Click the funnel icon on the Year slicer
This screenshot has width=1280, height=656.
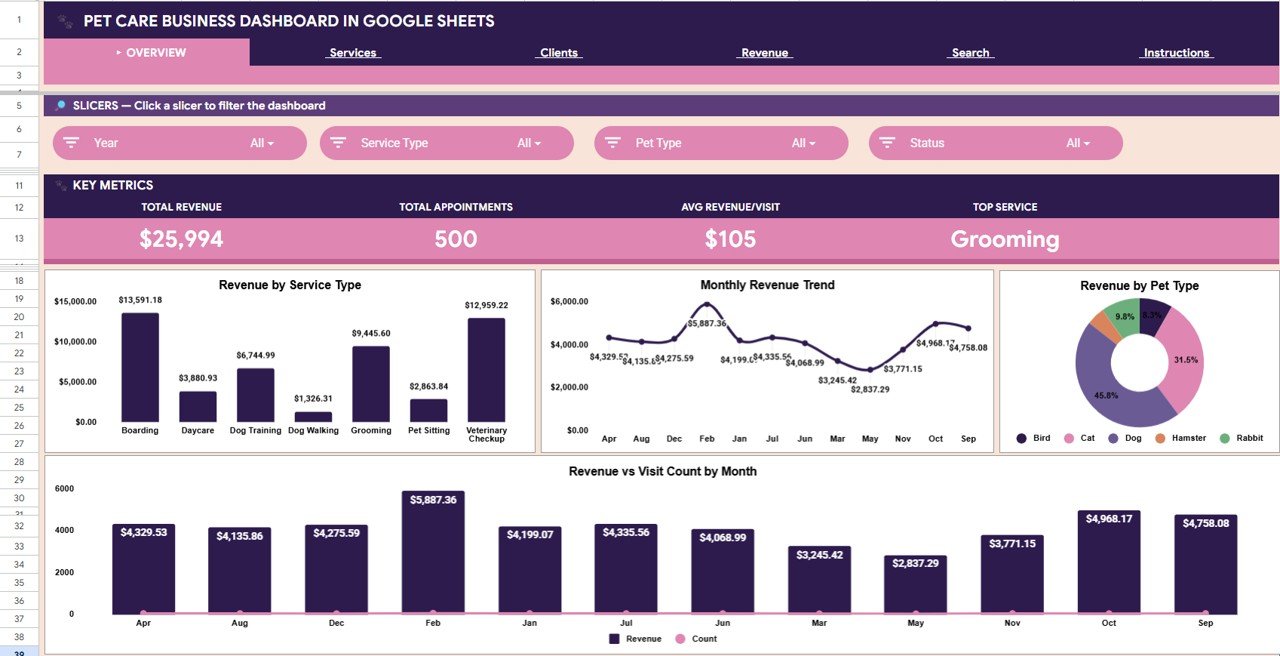coord(73,142)
